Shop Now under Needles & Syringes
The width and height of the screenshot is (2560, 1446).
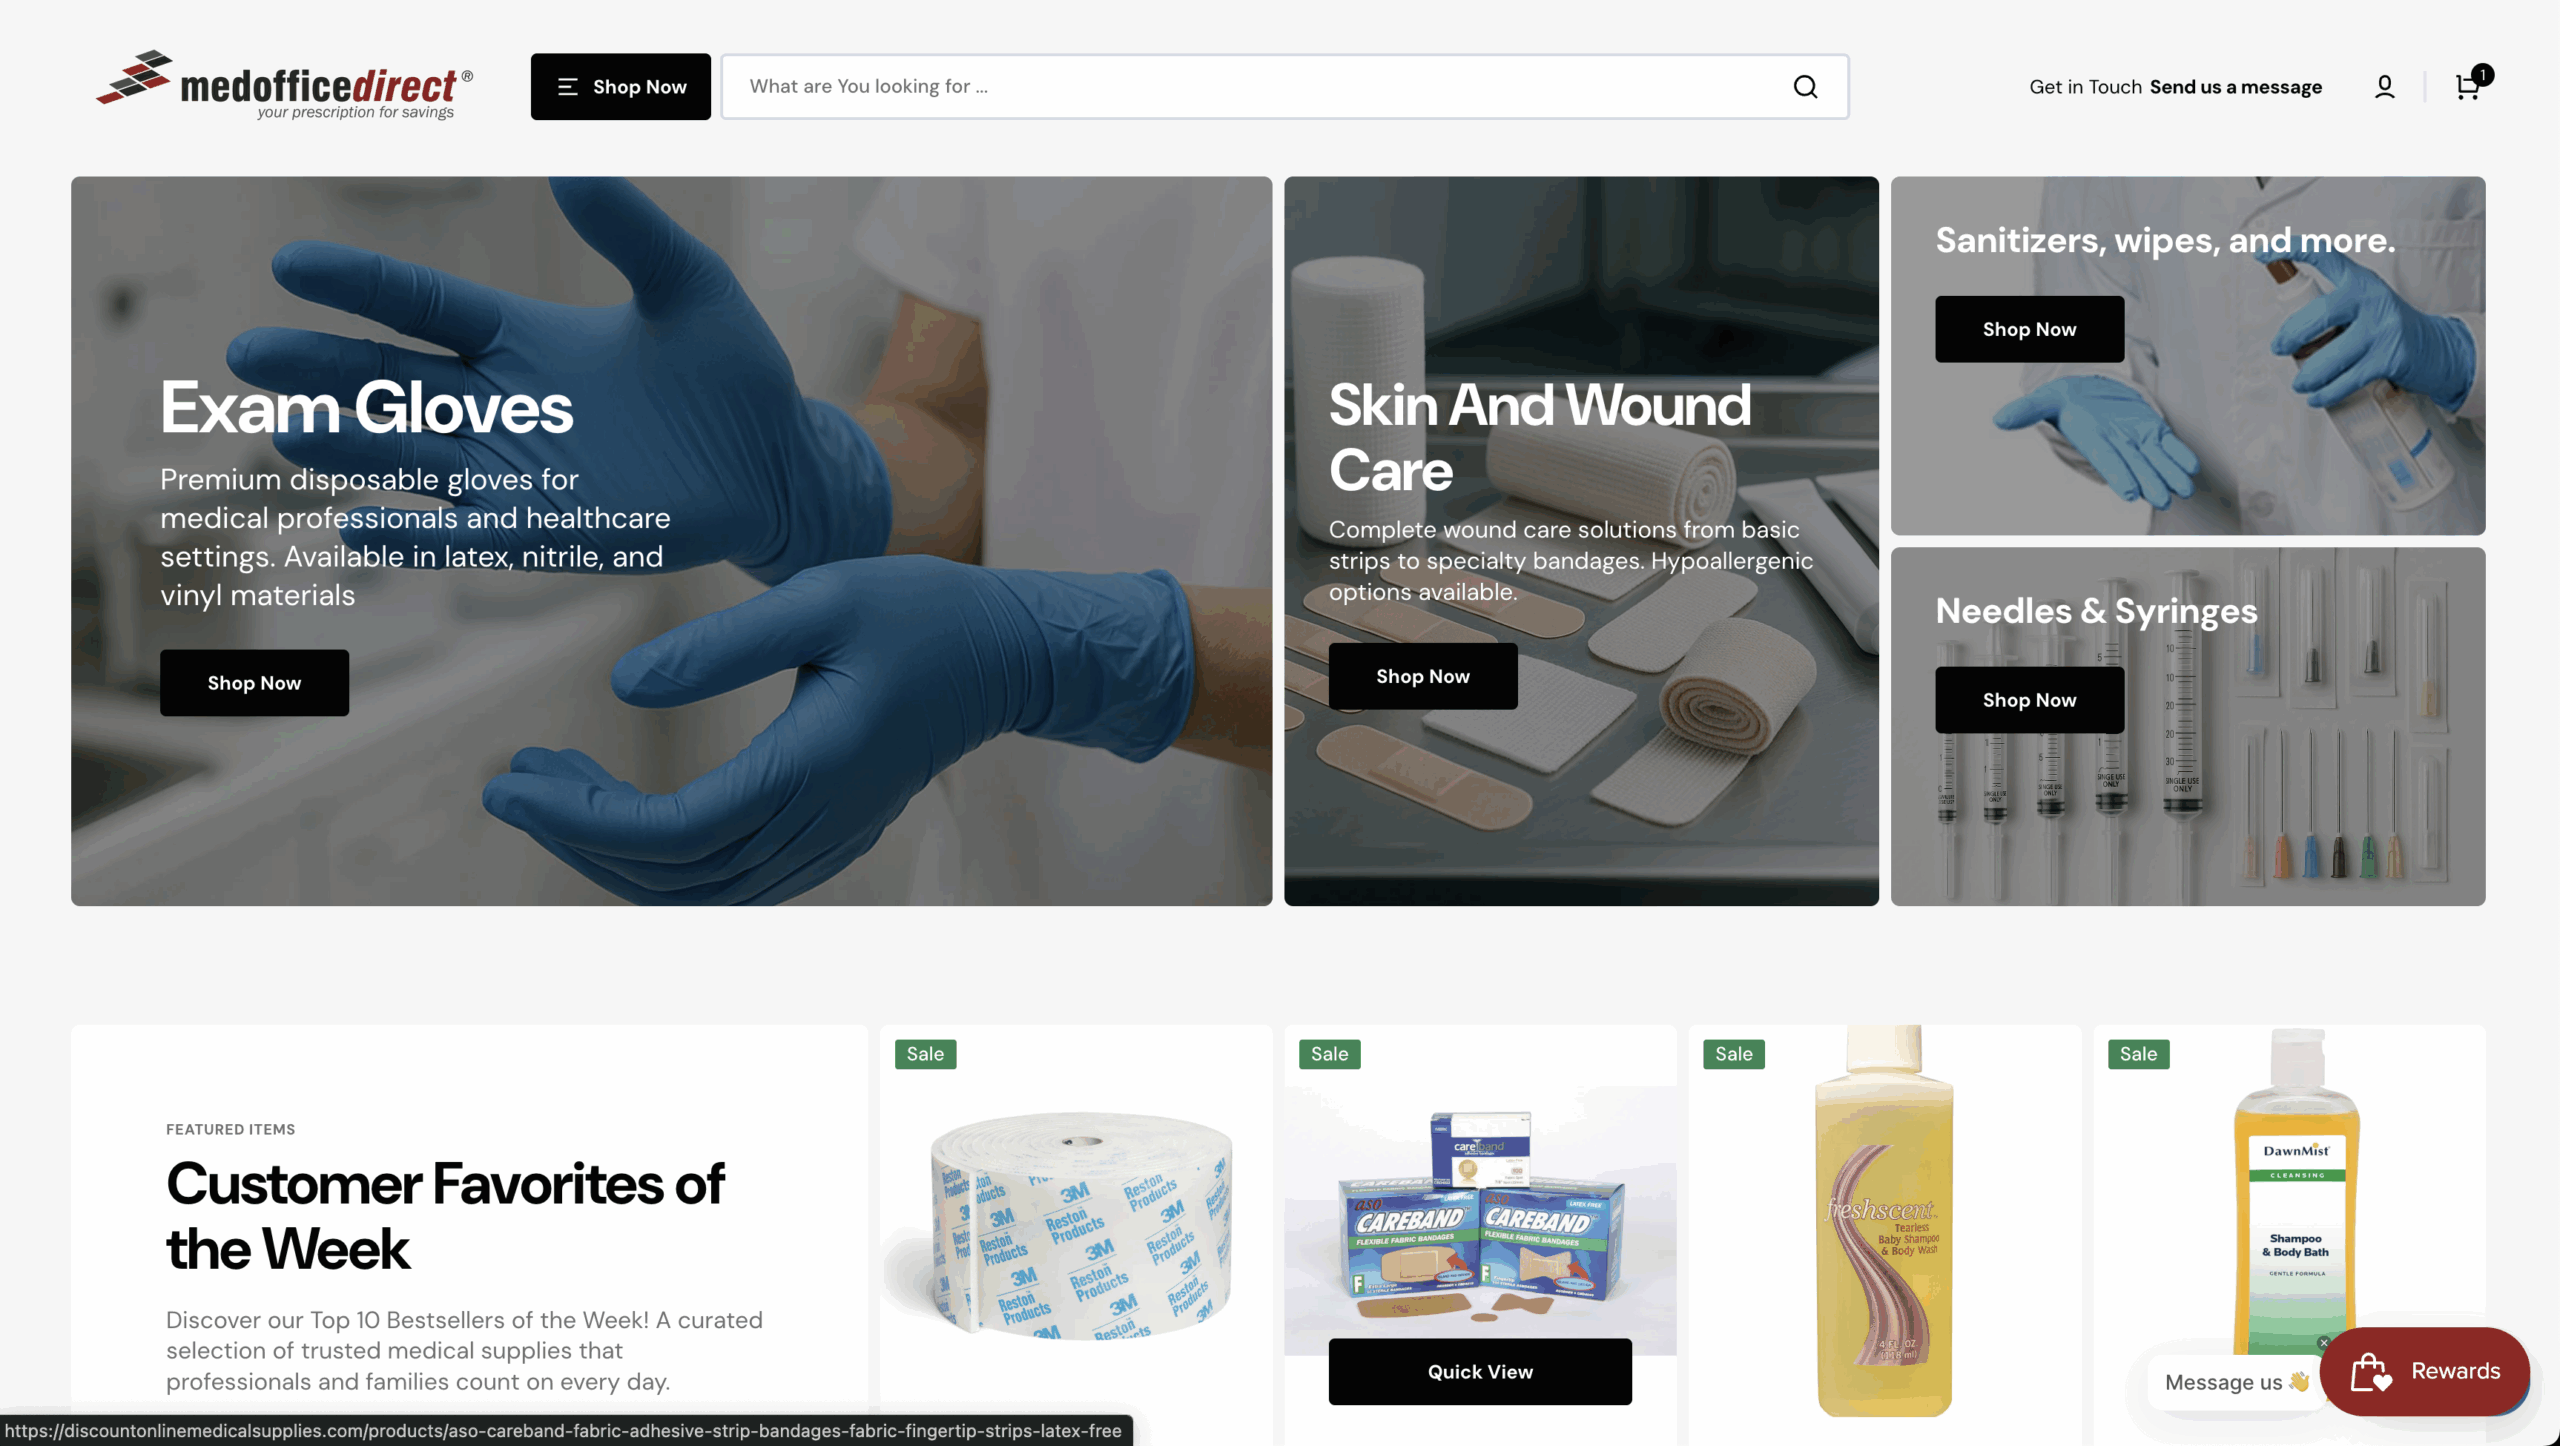[x=2029, y=700]
